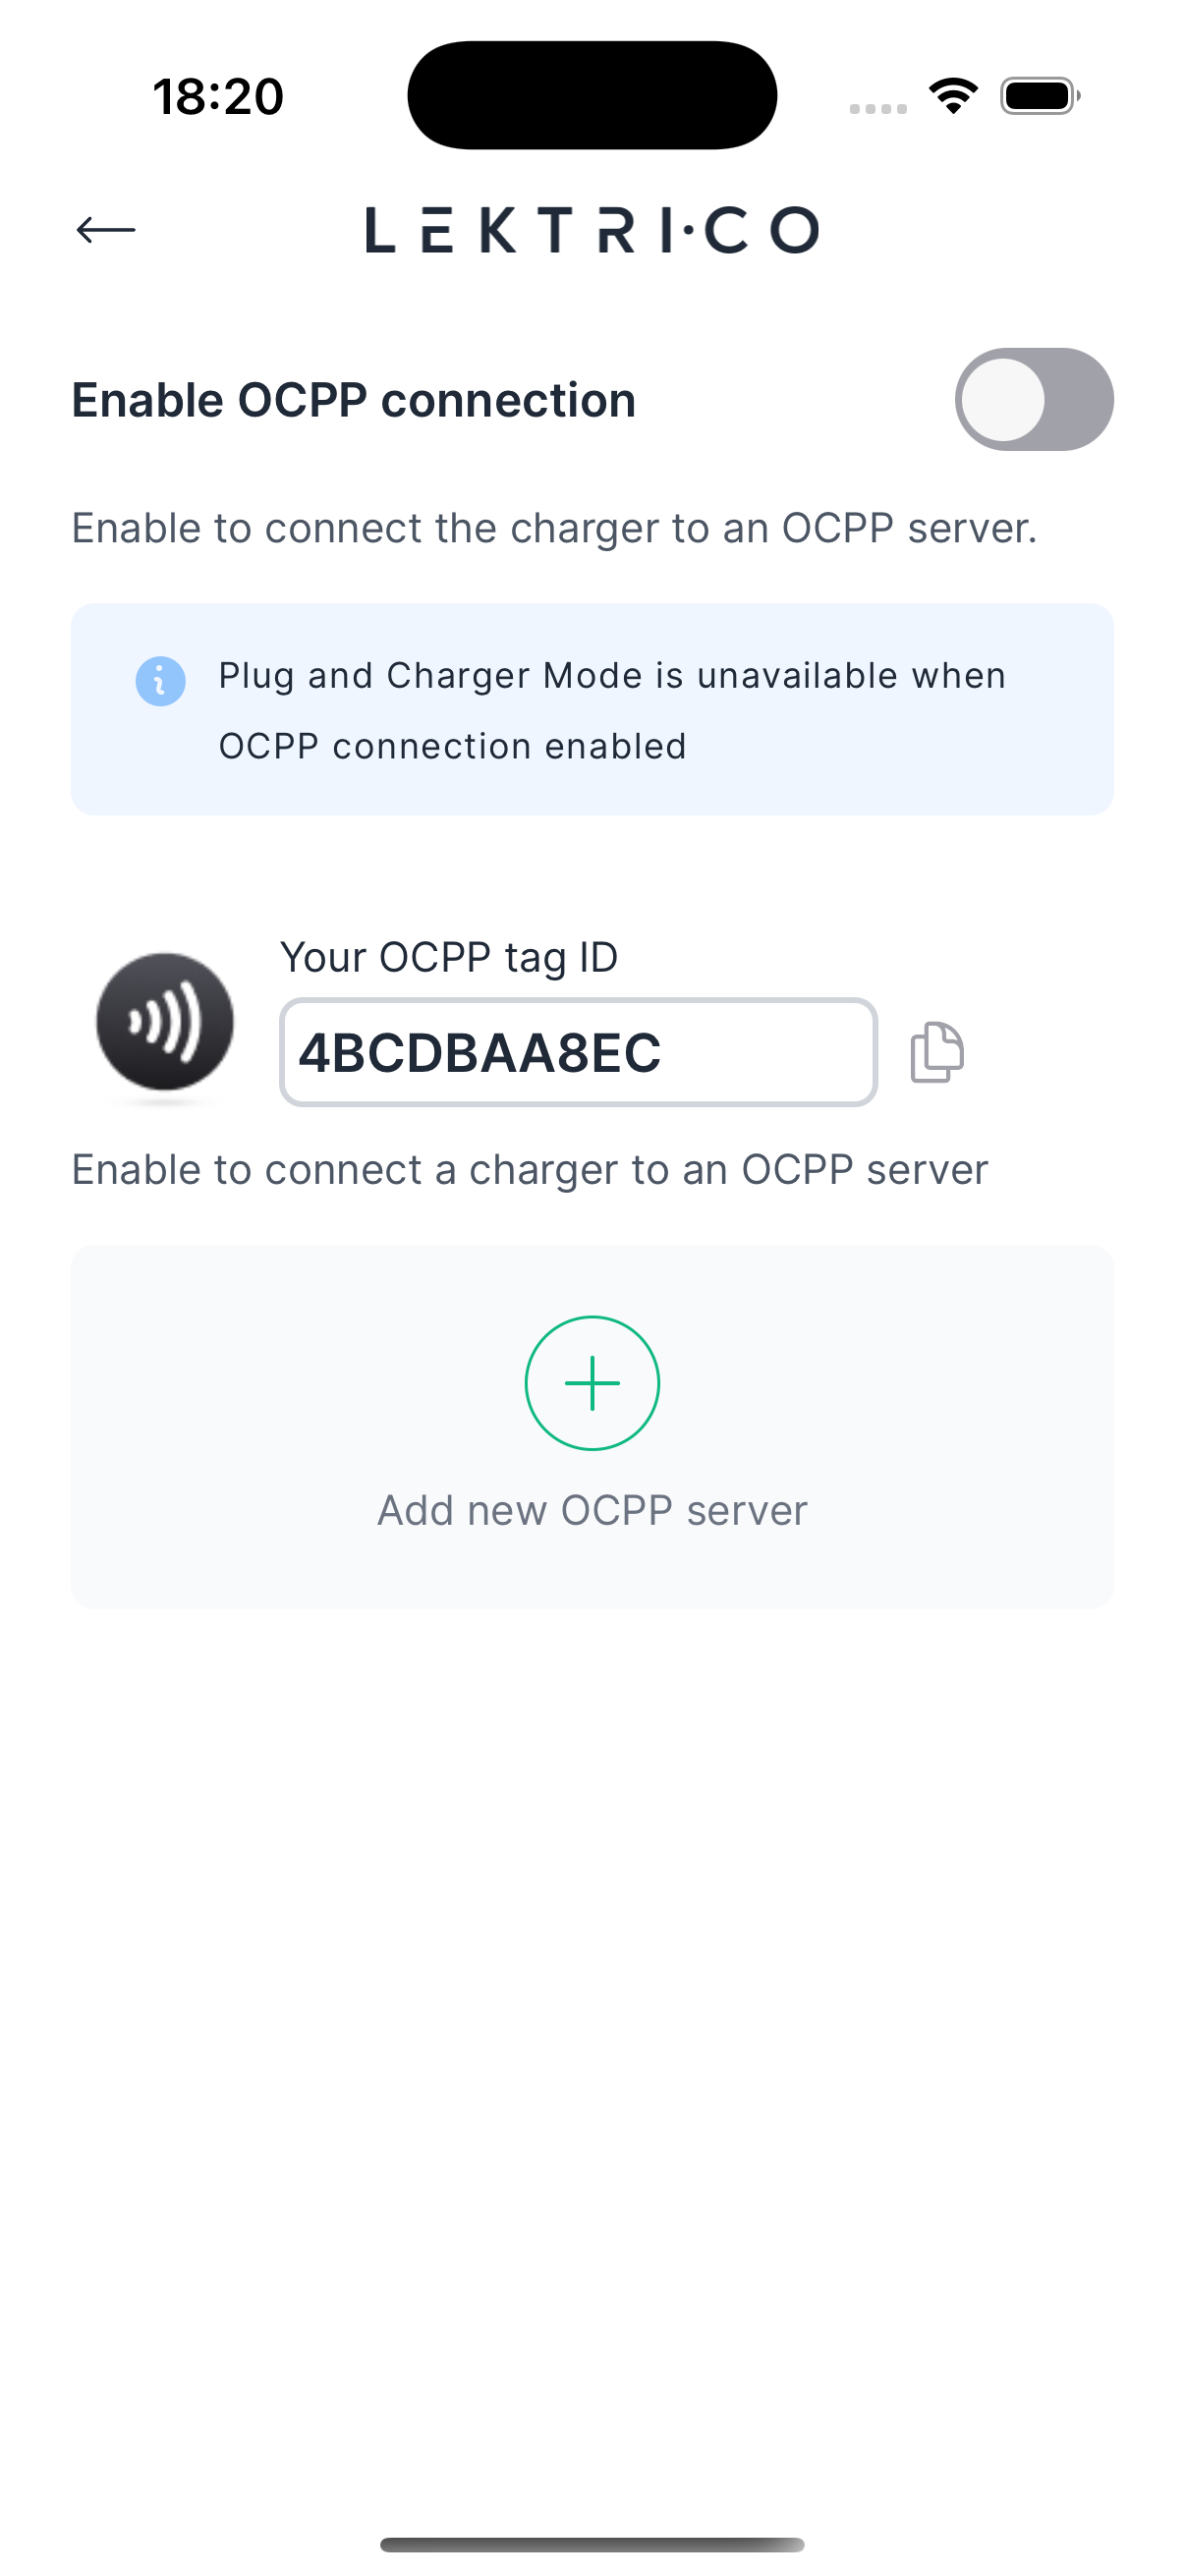This screenshot has height=2576, width=1185.
Task: Tap the battery status icon
Action: [1040, 96]
